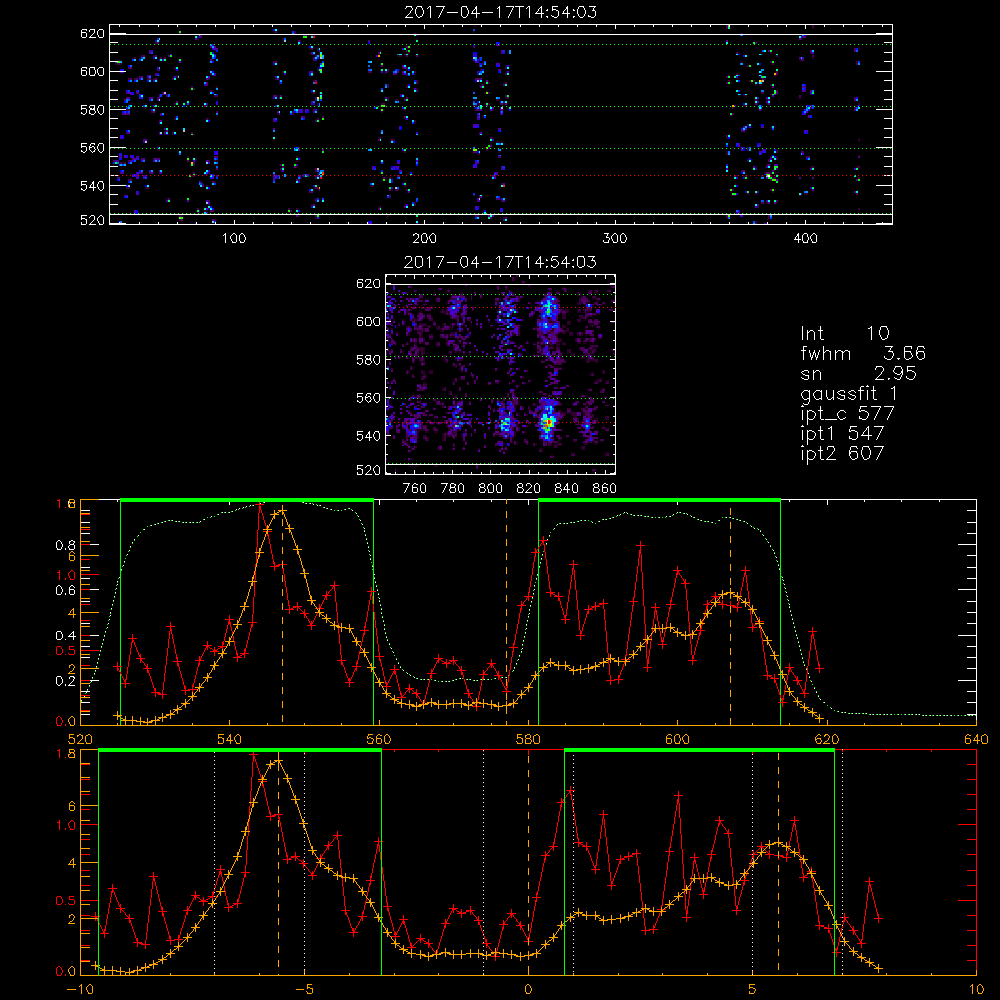Click y-axis label 540 of the middle image
This screenshot has height=1000, width=1000.
(x=368, y=436)
